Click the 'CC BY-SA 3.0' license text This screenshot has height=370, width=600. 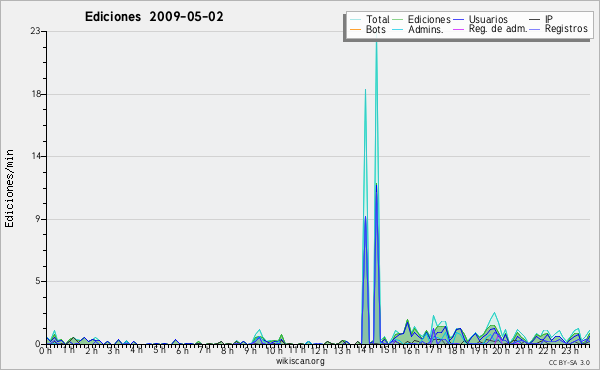(x=569, y=362)
